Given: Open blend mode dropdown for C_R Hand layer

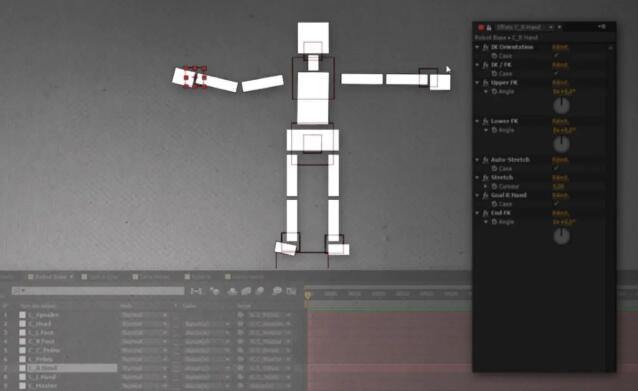Looking at the screenshot, I should click(144, 368).
